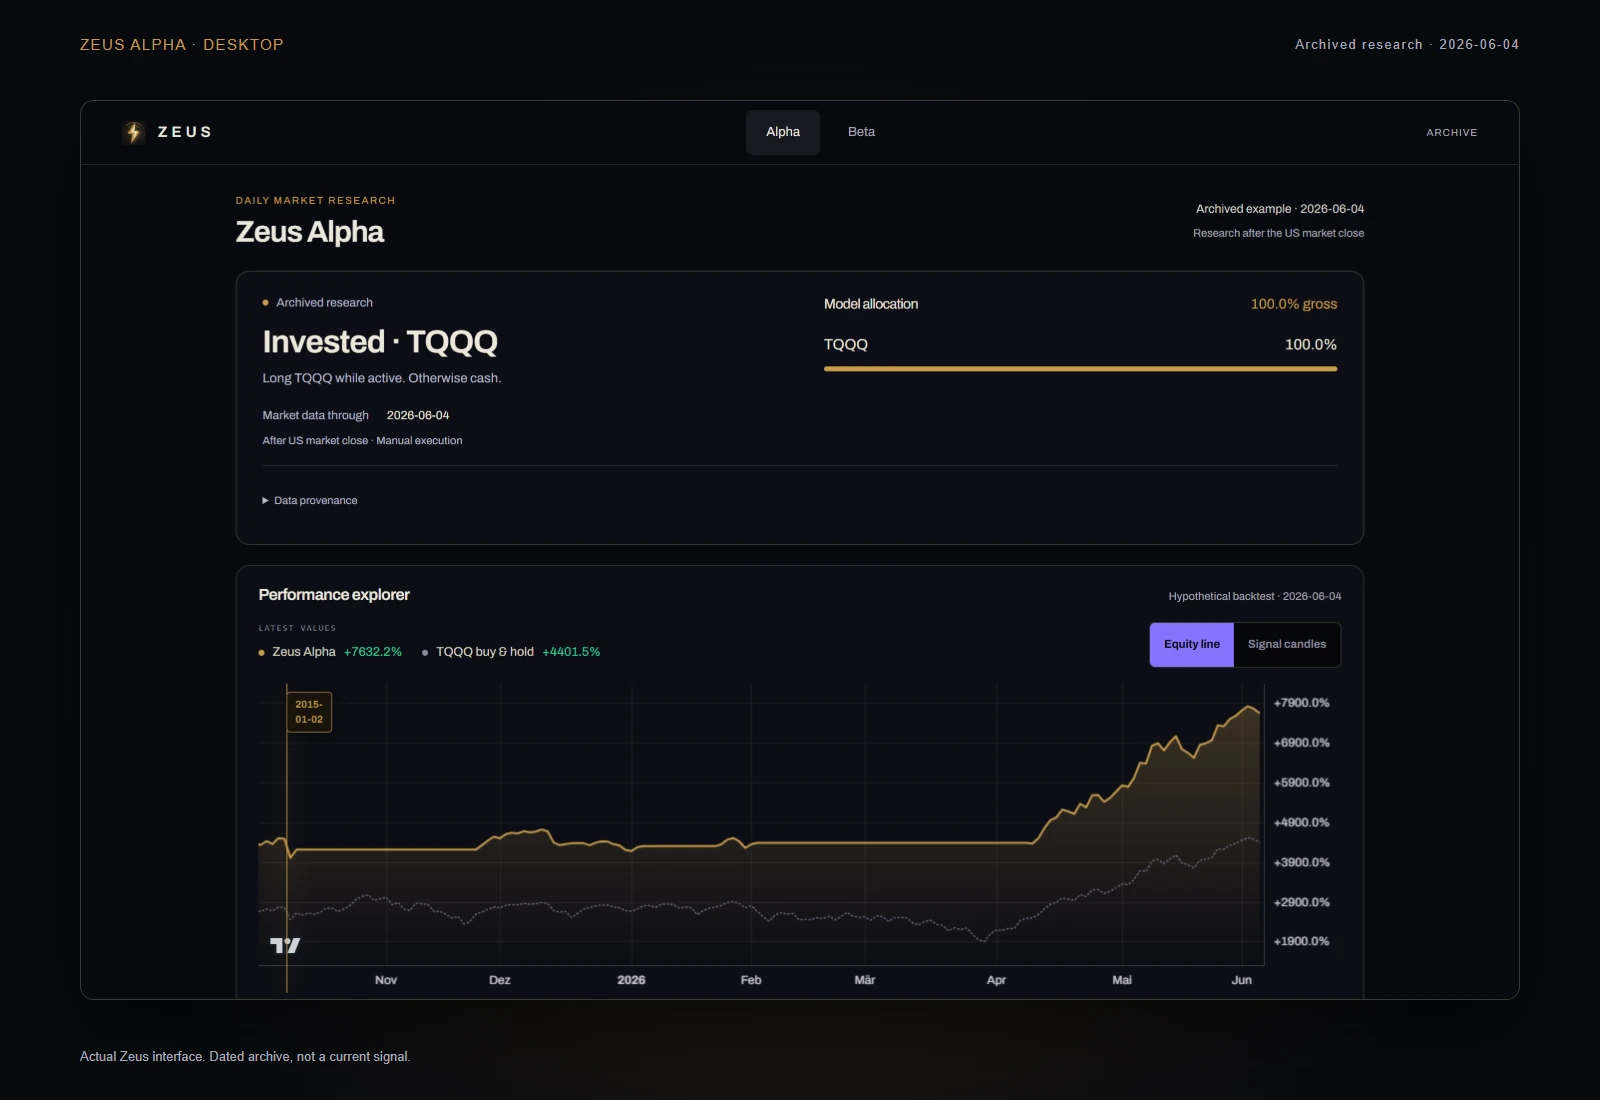Click the ZEUS ALPHA · DESKTOP header text
This screenshot has width=1600, height=1100.
click(x=182, y=45)
